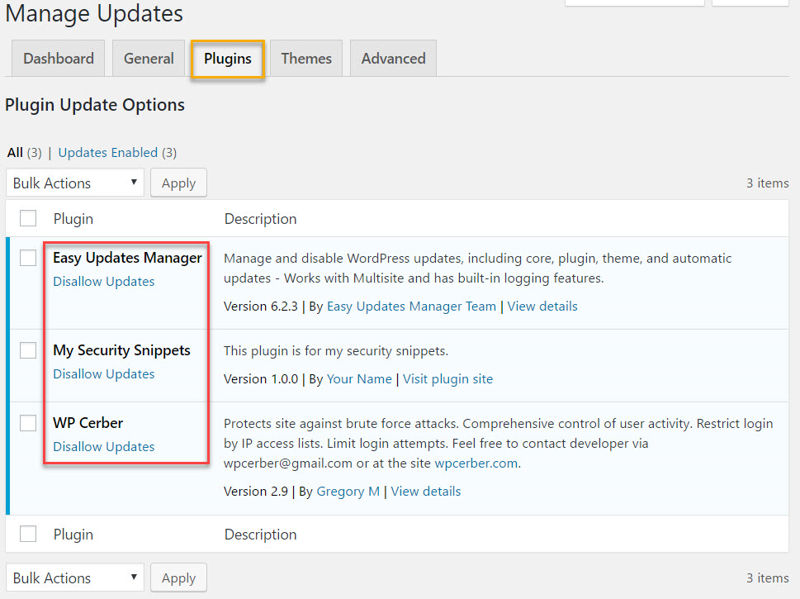This screenshot has width=800, height=599.
Task: Toggle the select-all checkbox in header
Action: tap(28, 218)
